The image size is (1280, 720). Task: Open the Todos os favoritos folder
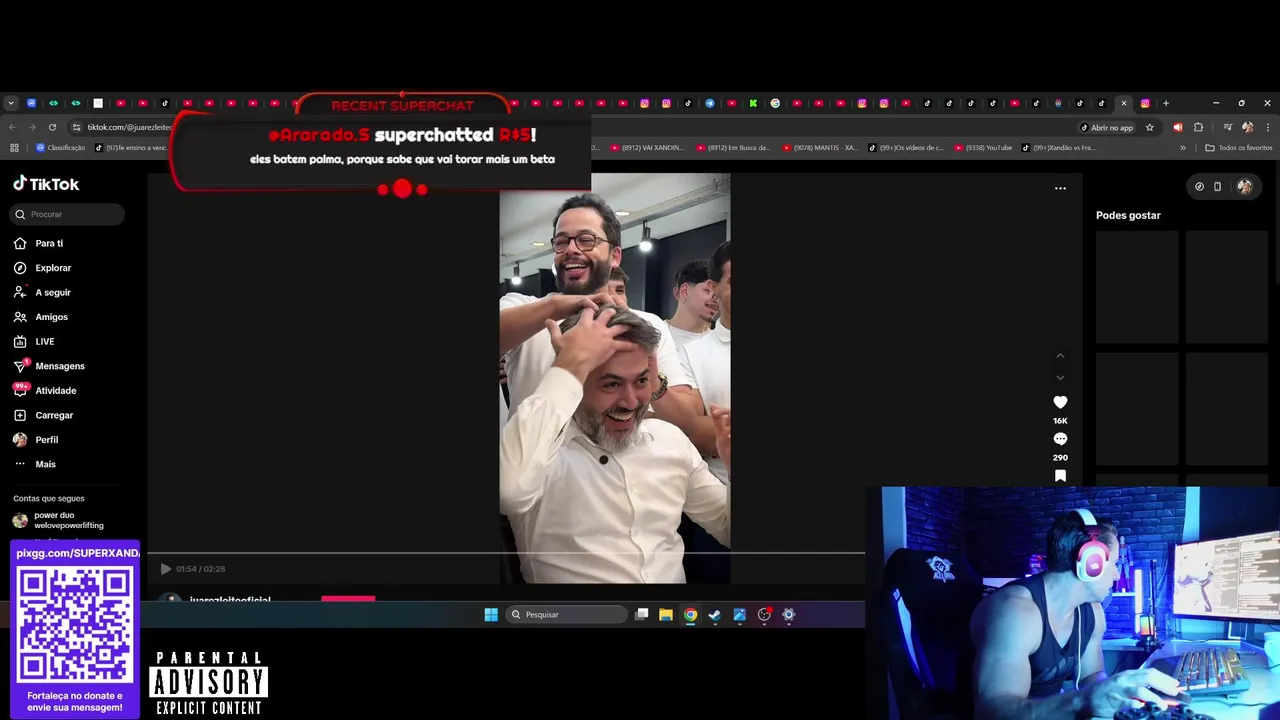pos(1239,147)
